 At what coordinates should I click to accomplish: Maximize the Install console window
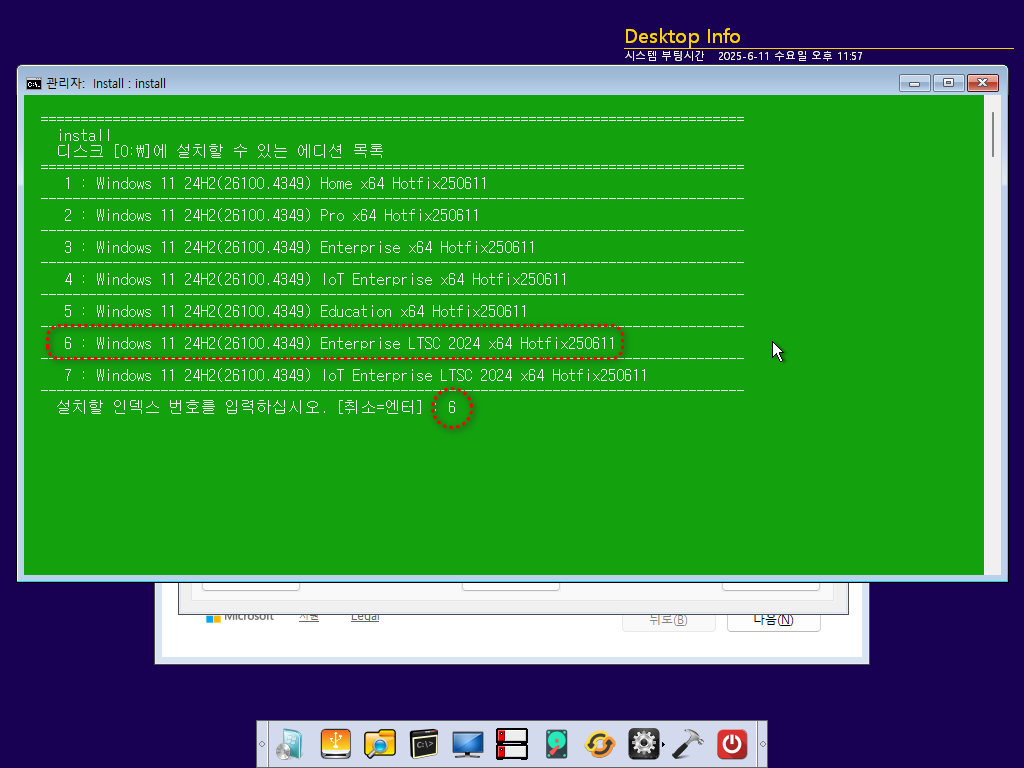pos(948,83)
